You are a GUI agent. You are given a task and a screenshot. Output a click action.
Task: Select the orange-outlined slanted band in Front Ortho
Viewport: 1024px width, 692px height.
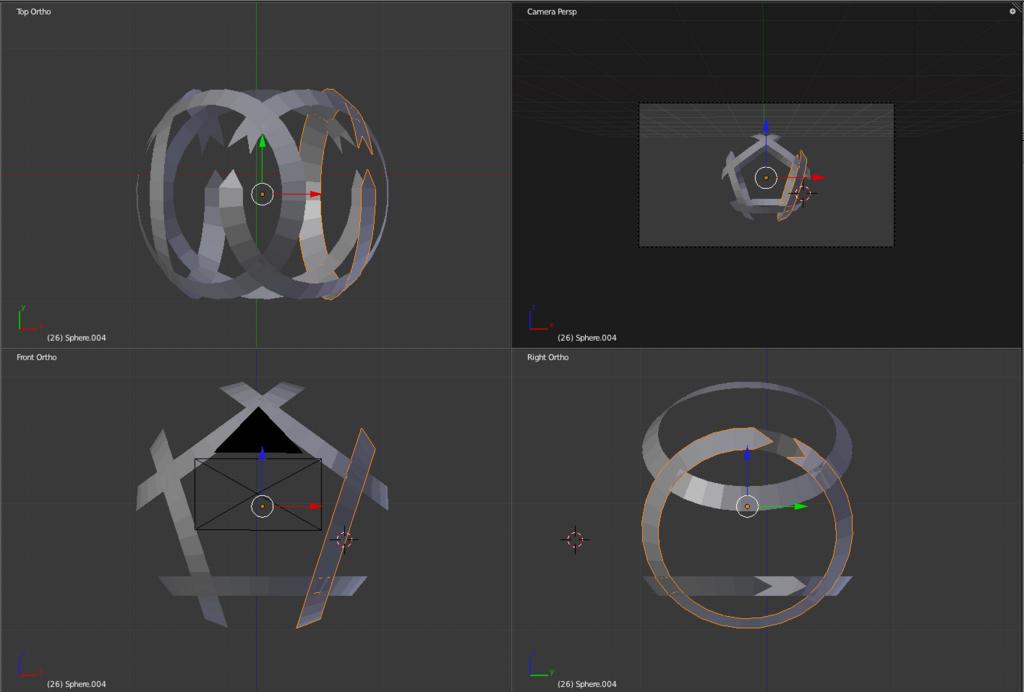(x=336, y=527)
